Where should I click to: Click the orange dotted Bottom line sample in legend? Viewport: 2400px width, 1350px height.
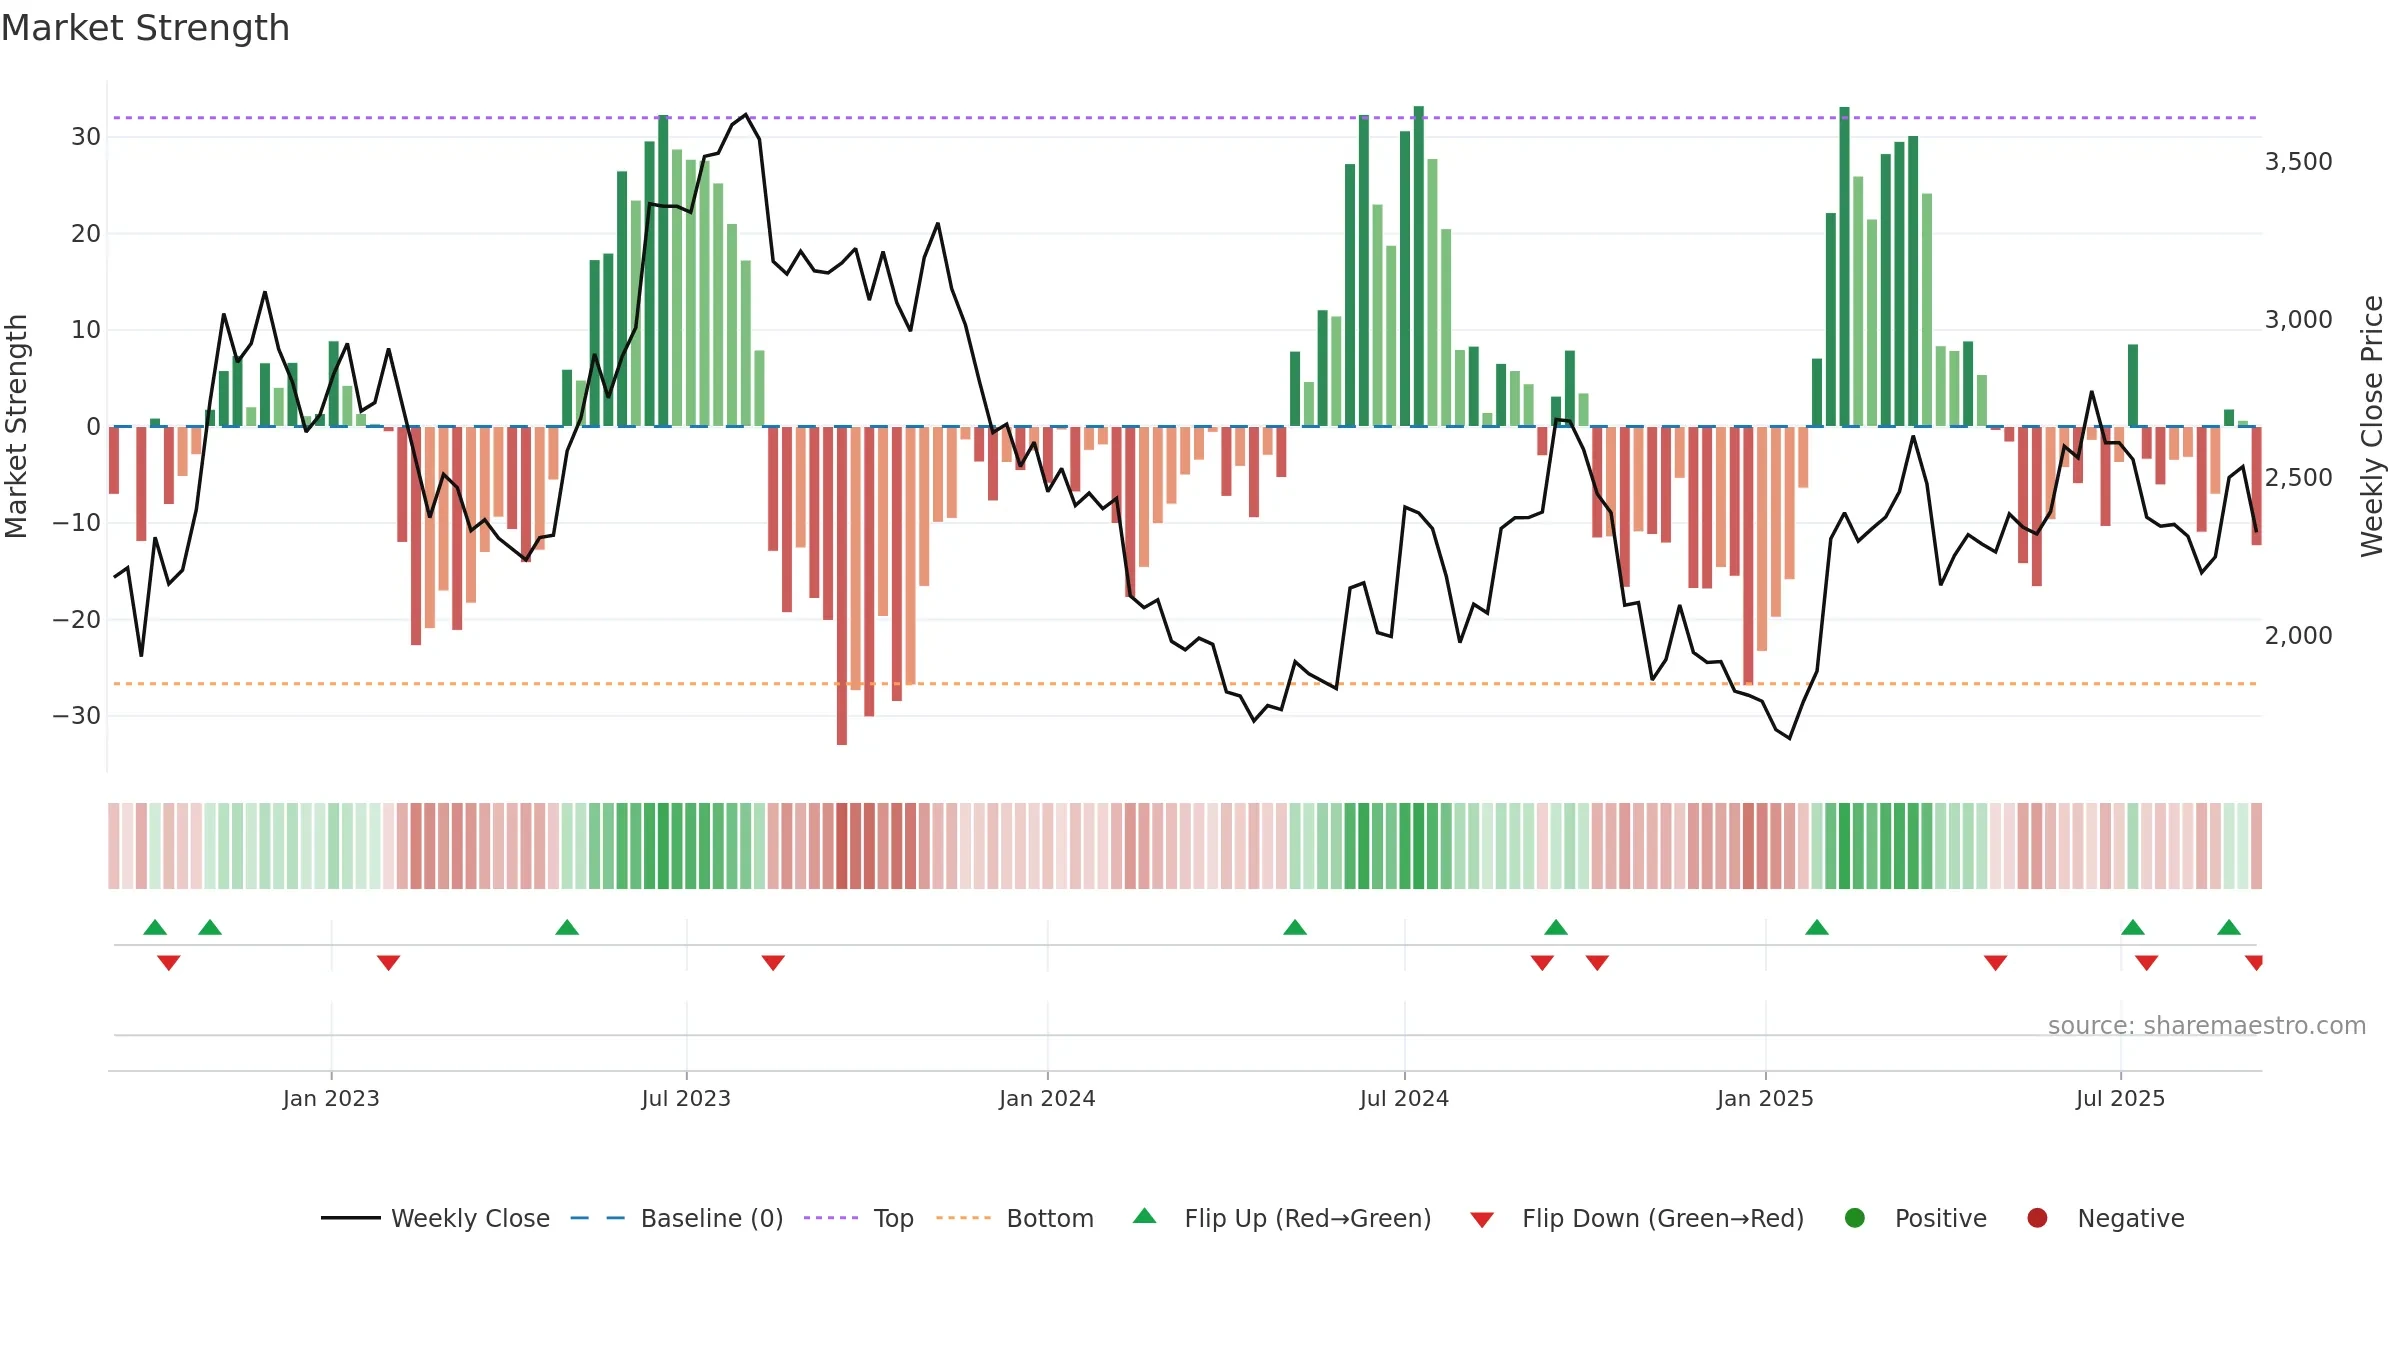click(x=964, y=1218)
